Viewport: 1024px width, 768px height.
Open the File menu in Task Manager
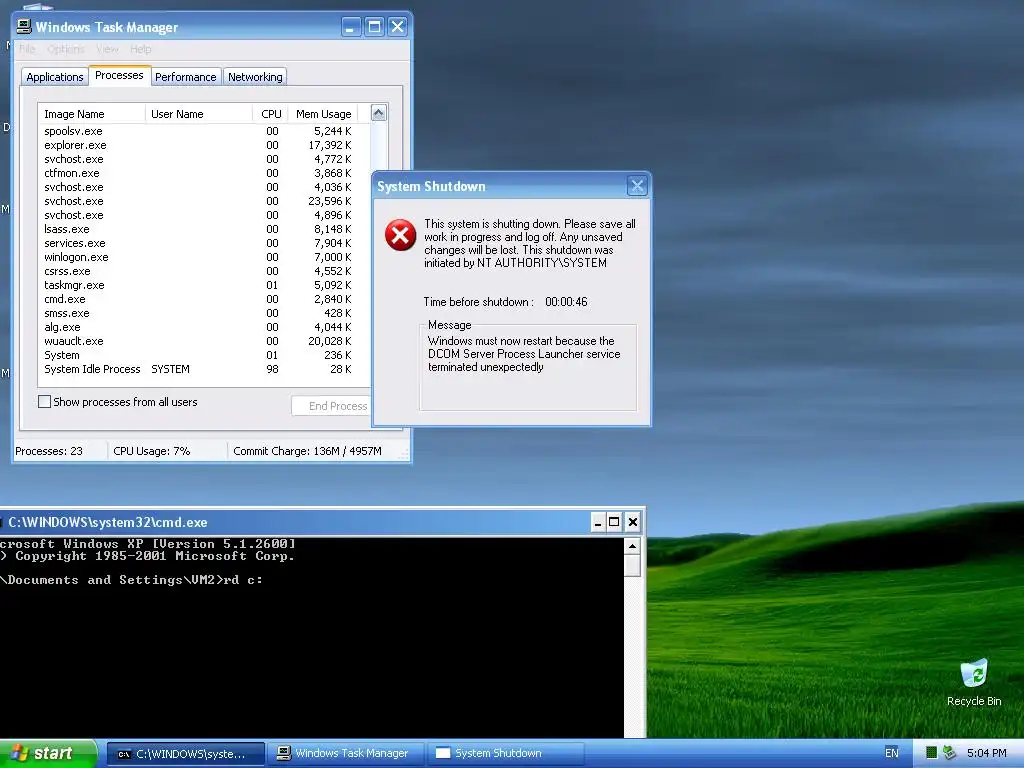27,49
